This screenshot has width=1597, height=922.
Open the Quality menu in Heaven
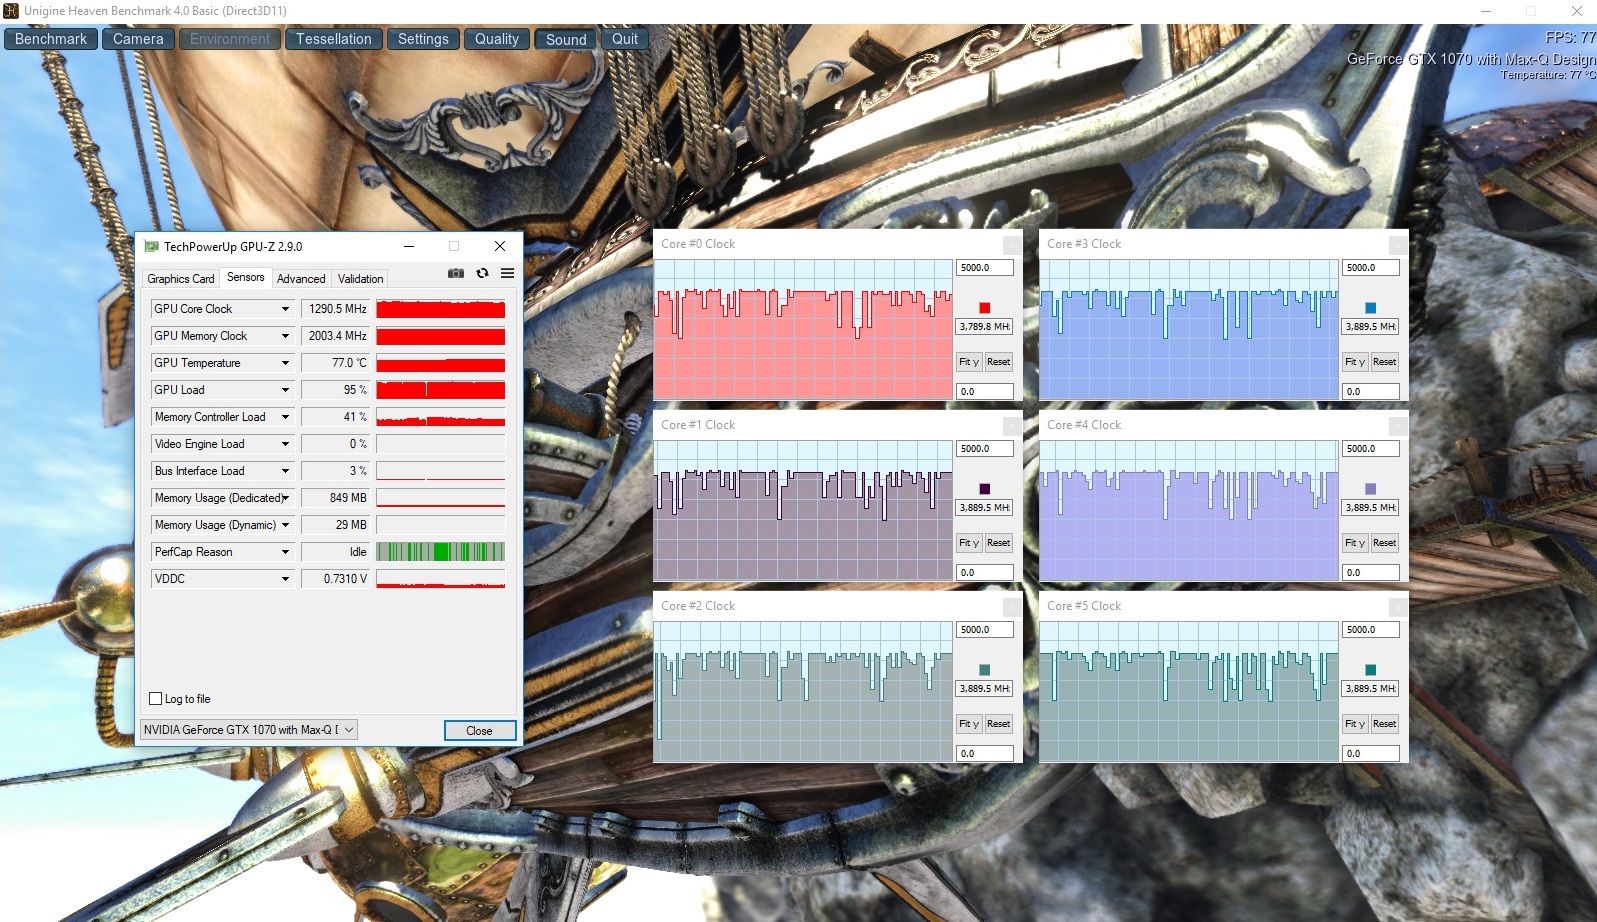click(x=497, y=39)
